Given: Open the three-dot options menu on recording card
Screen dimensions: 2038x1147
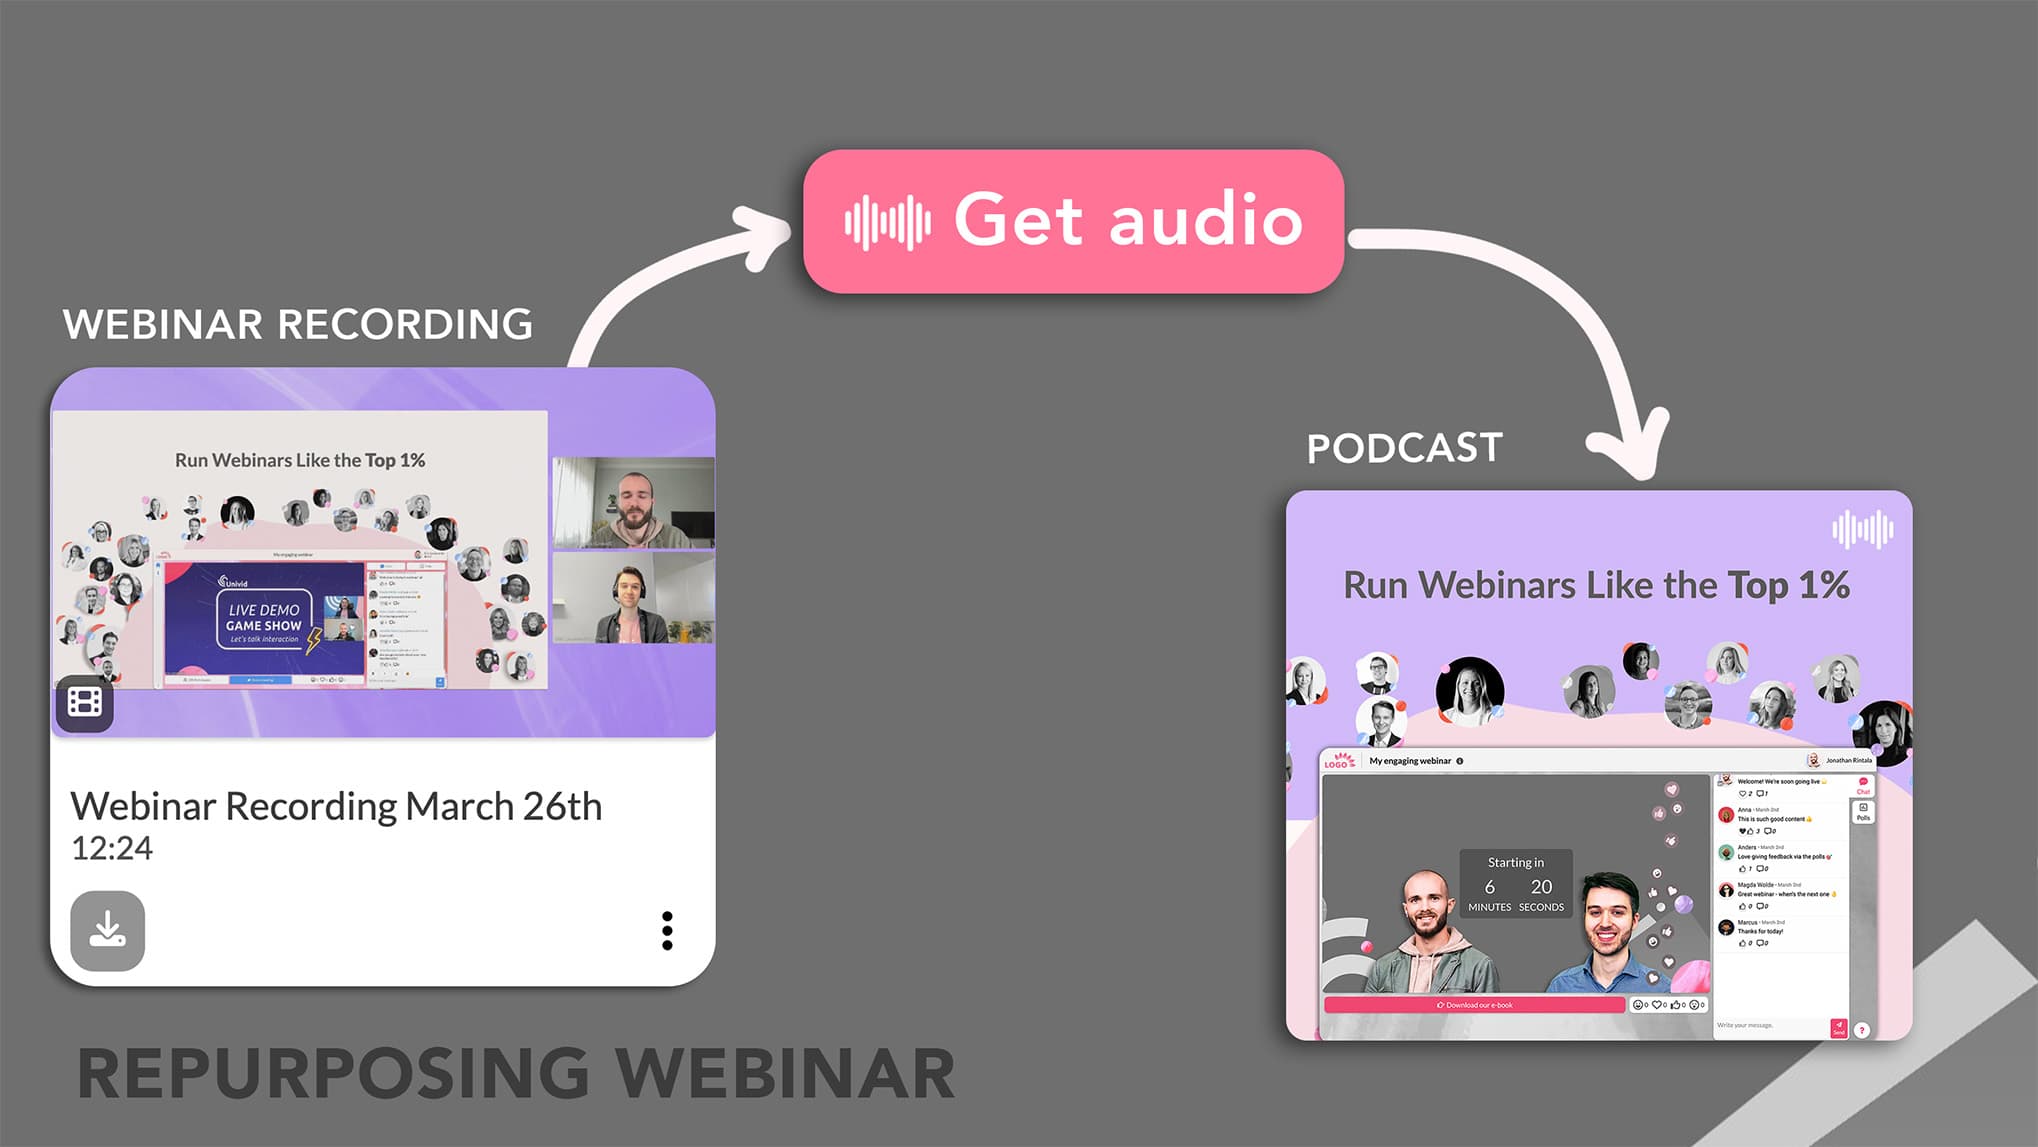Looking at the screenshot, I should click(667, 930).
